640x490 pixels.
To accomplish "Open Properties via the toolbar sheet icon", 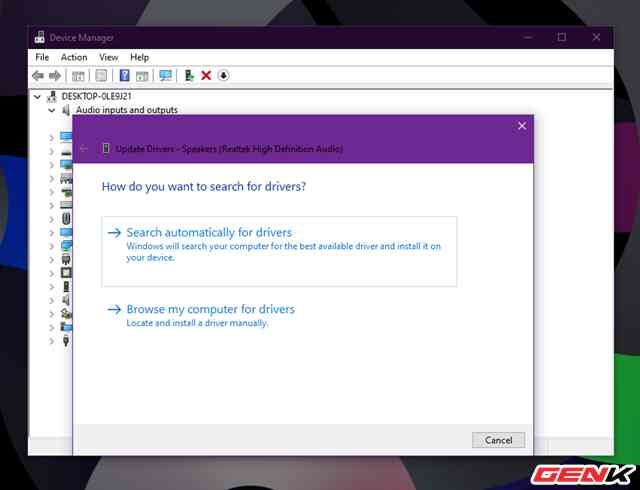I will pyautogui.click(x=101, y=76).
